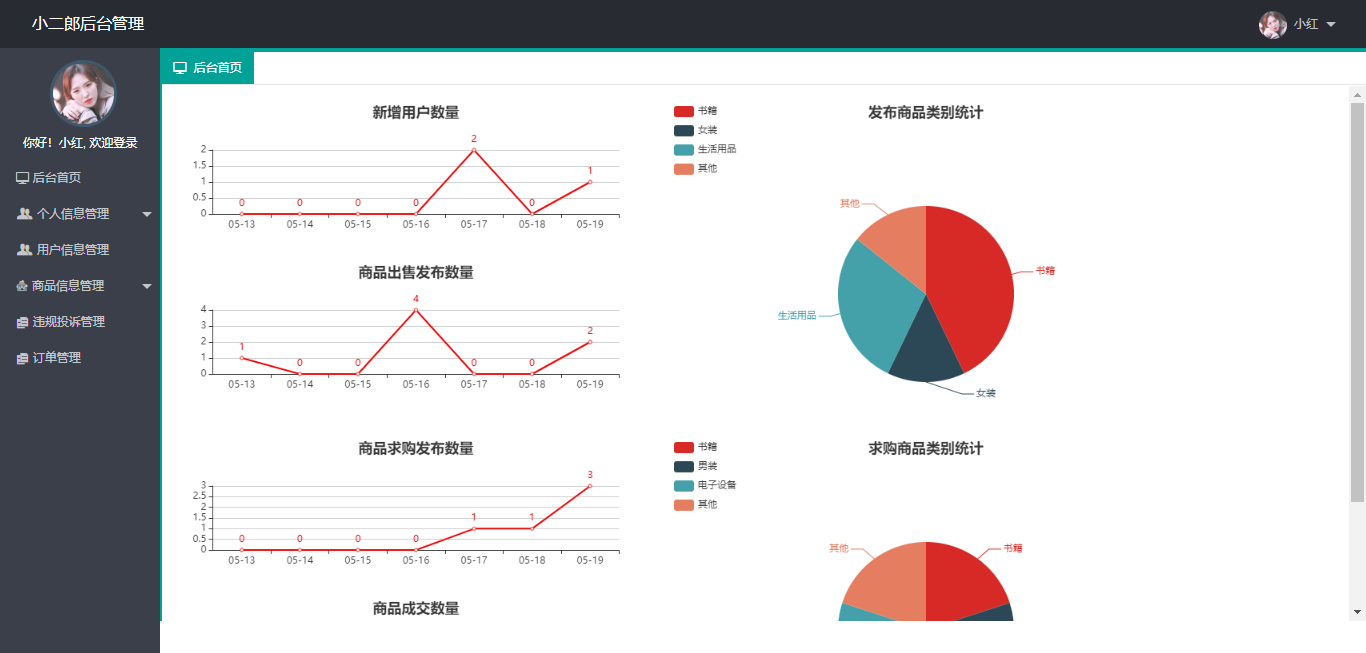1366x653 pixels.
Task: Click the 求购商品类别统计 chart title
Action: (926, 449)
